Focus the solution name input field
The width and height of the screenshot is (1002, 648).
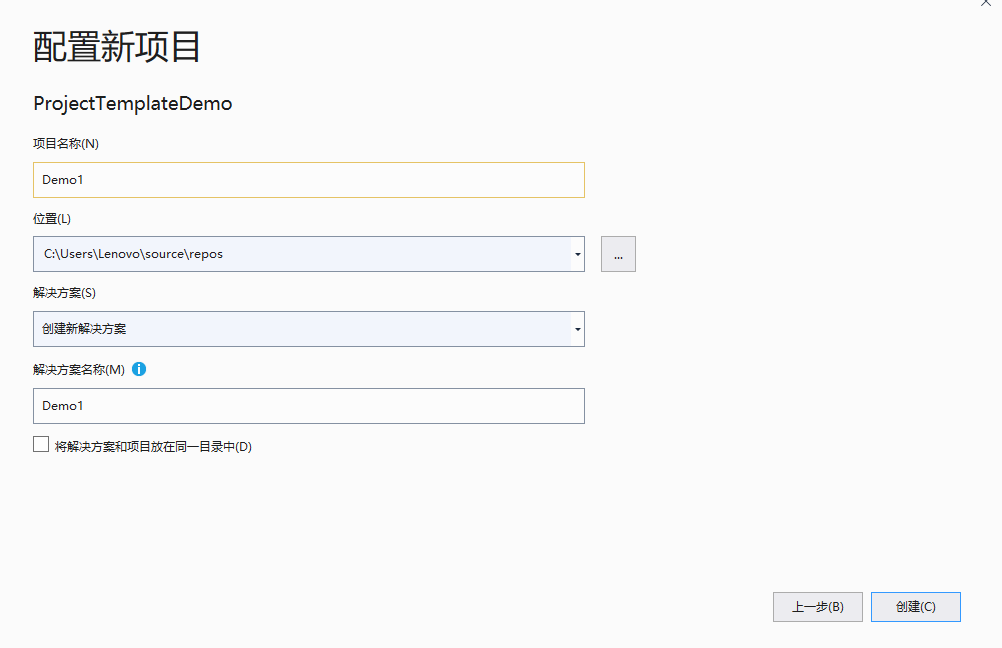[309, 406]
